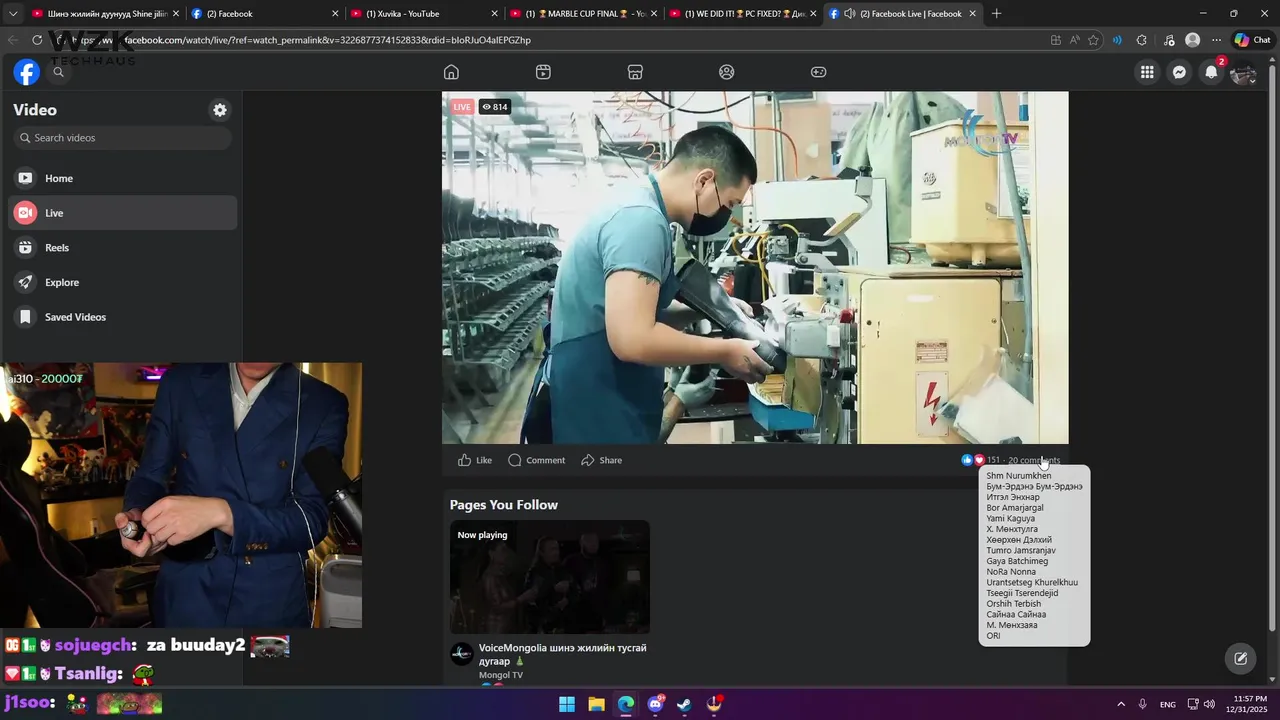Click the live video player

(755, 268)
